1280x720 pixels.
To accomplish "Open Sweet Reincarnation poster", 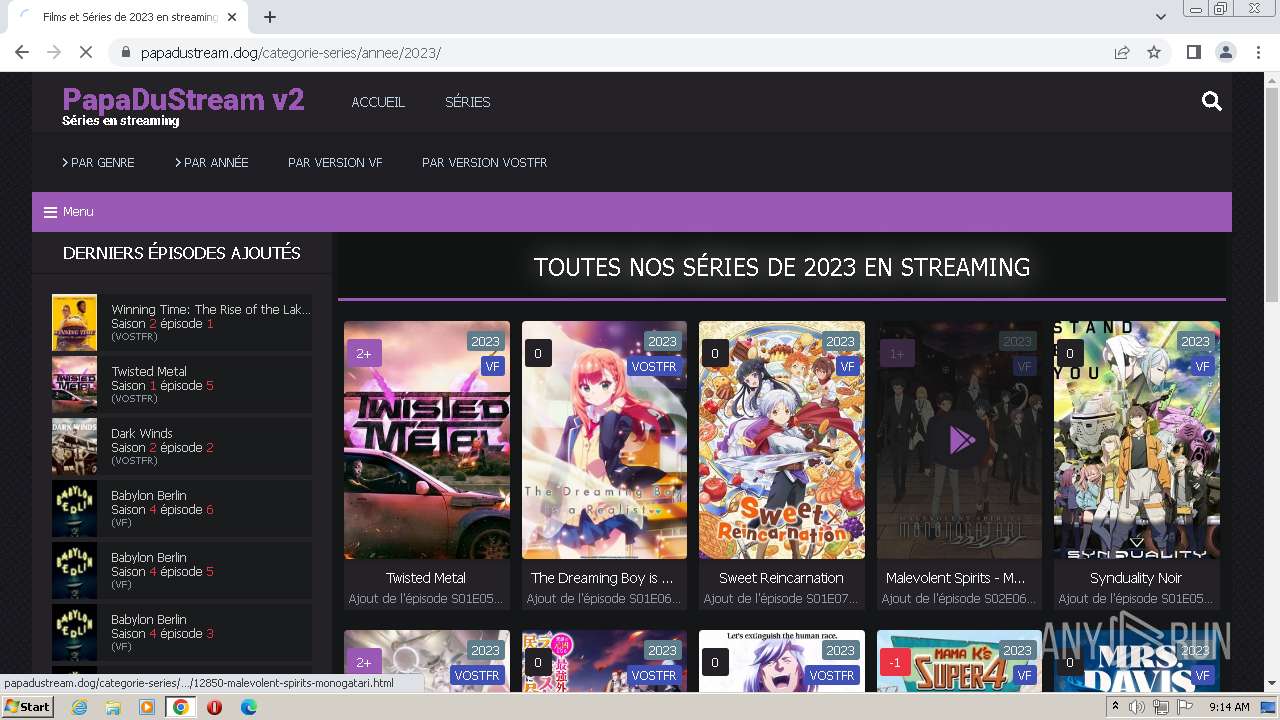I will (x=782, y=440).
